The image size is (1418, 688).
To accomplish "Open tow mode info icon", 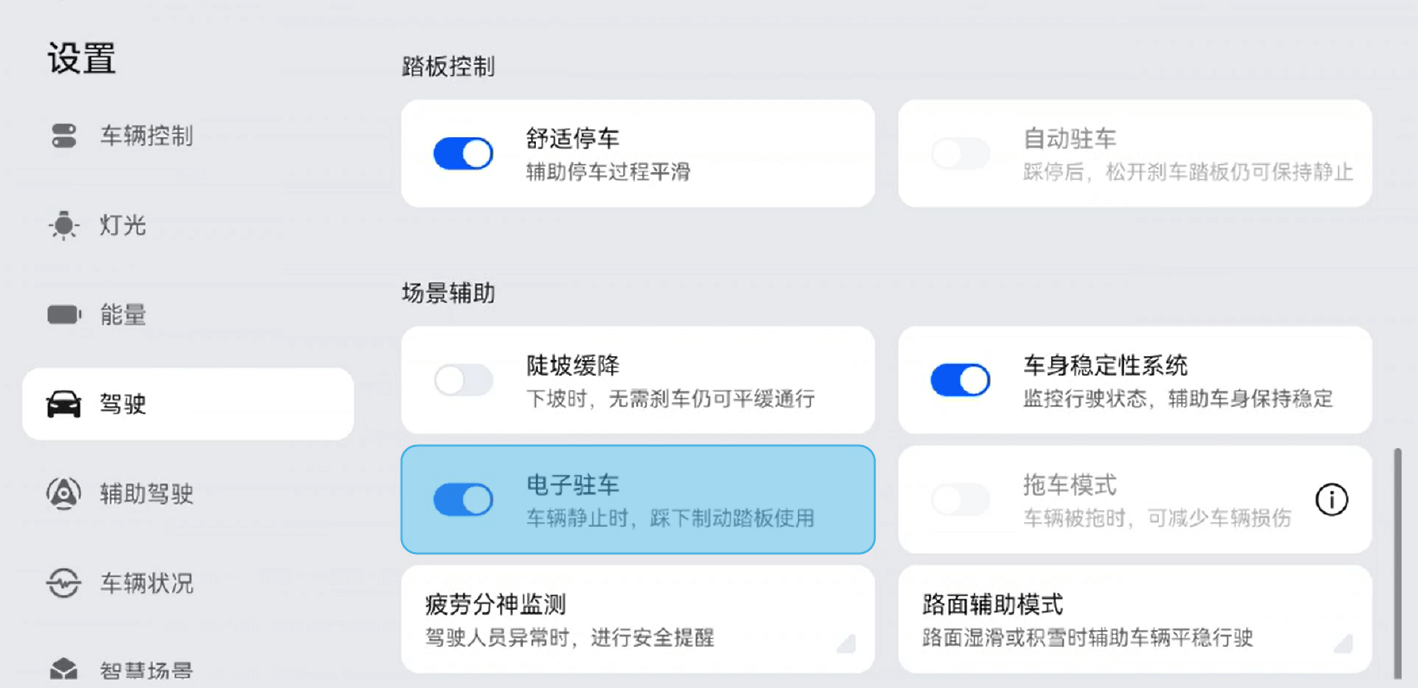I will click(x=1331, y=499).
